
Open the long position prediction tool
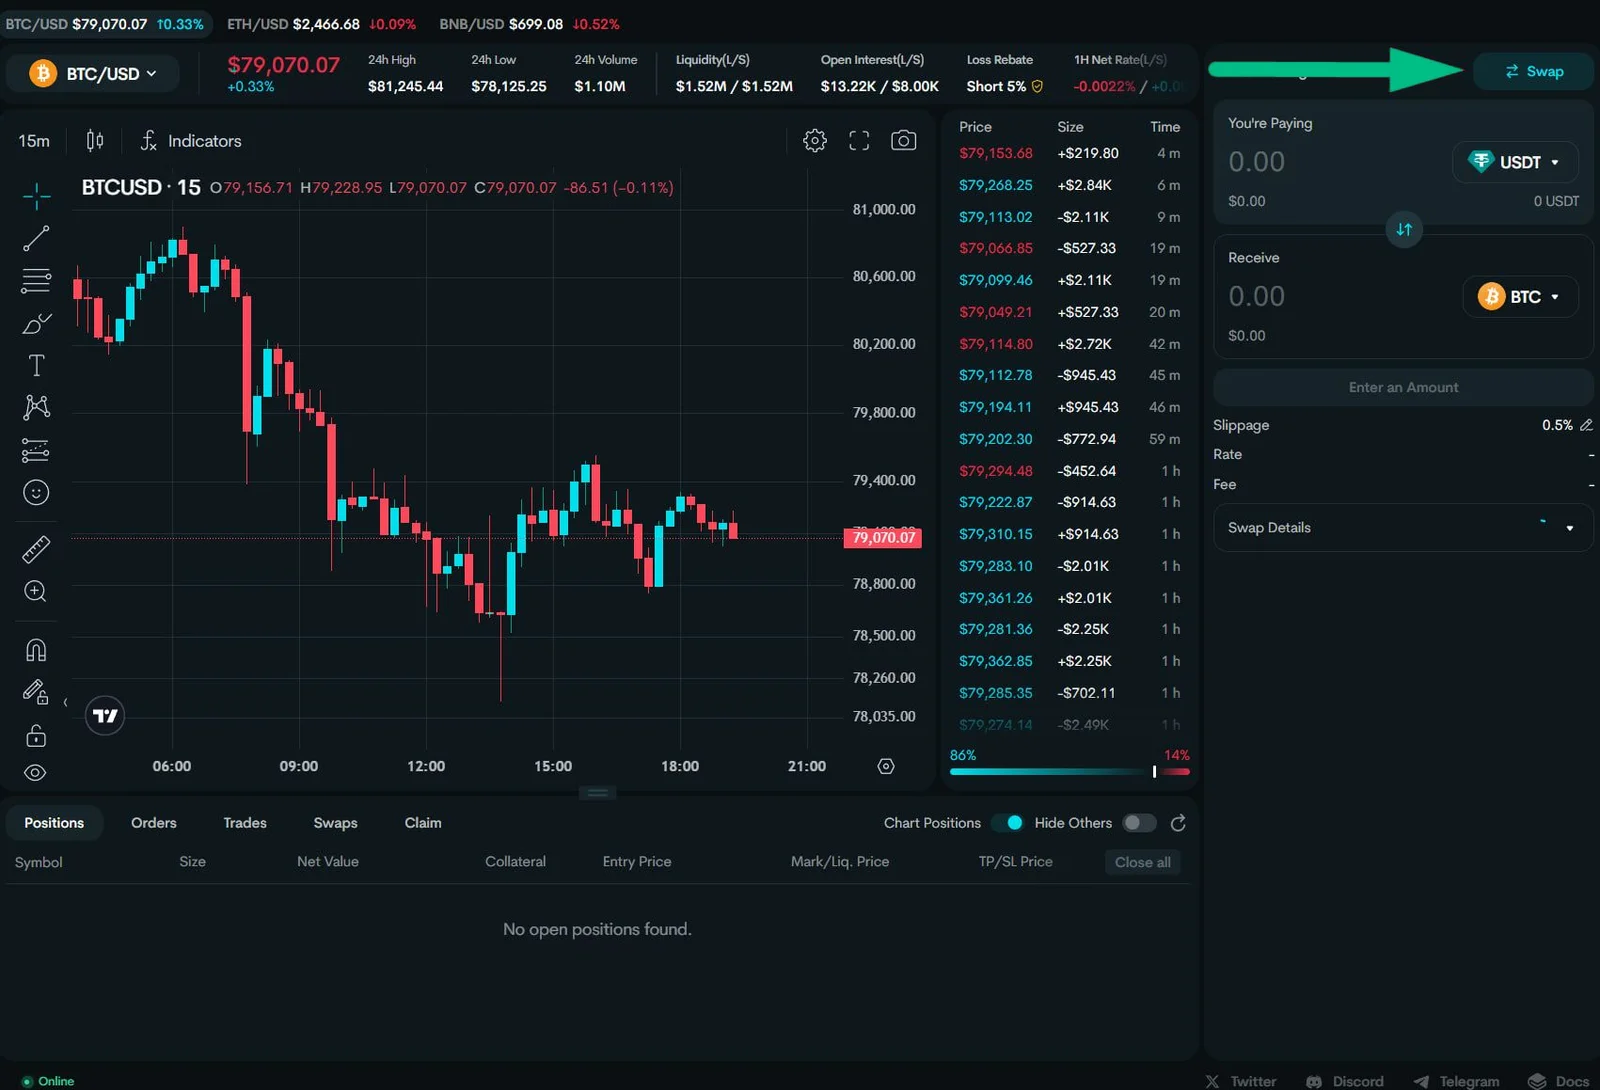point(36,451)
